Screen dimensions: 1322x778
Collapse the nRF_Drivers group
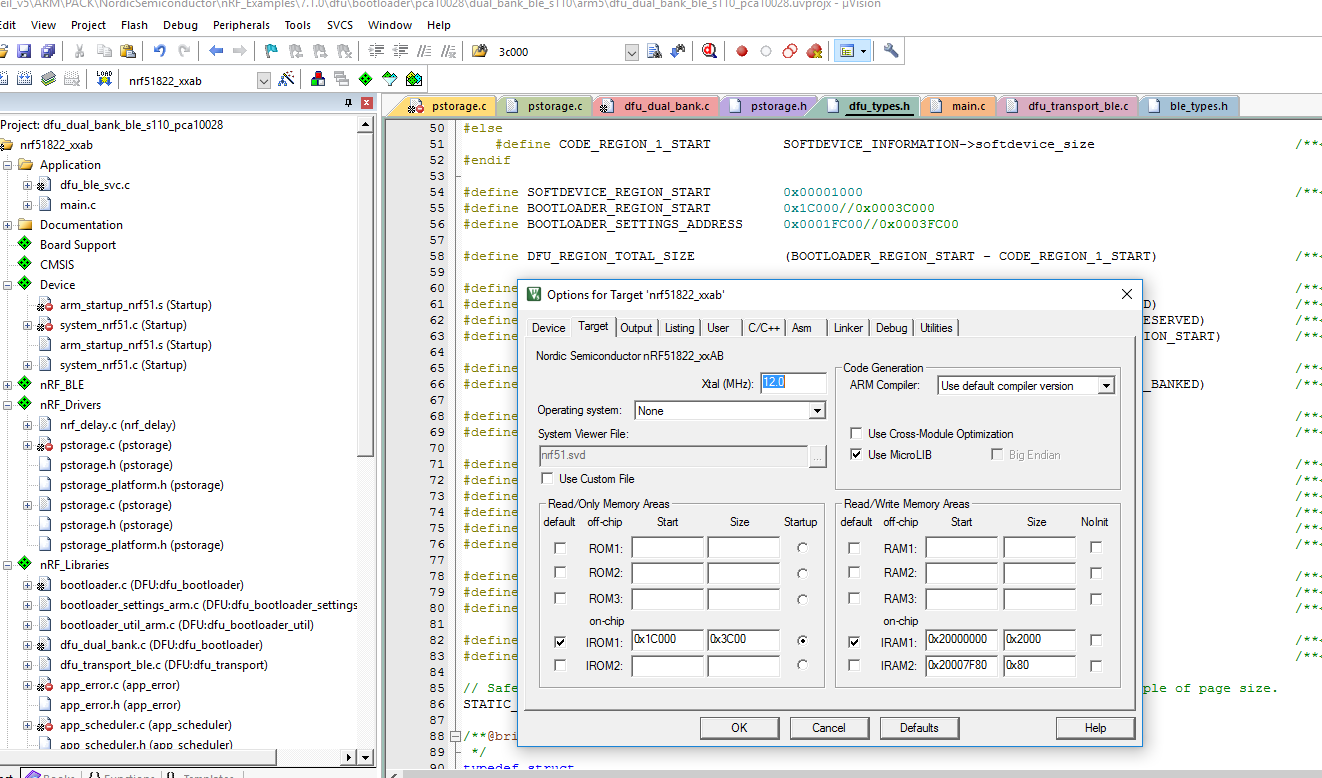click(x=8, y=405)
